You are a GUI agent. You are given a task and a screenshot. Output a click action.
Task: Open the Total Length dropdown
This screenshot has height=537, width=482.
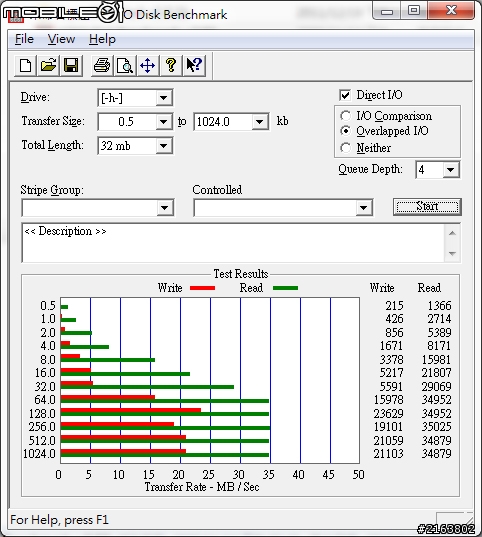point(164,146)
